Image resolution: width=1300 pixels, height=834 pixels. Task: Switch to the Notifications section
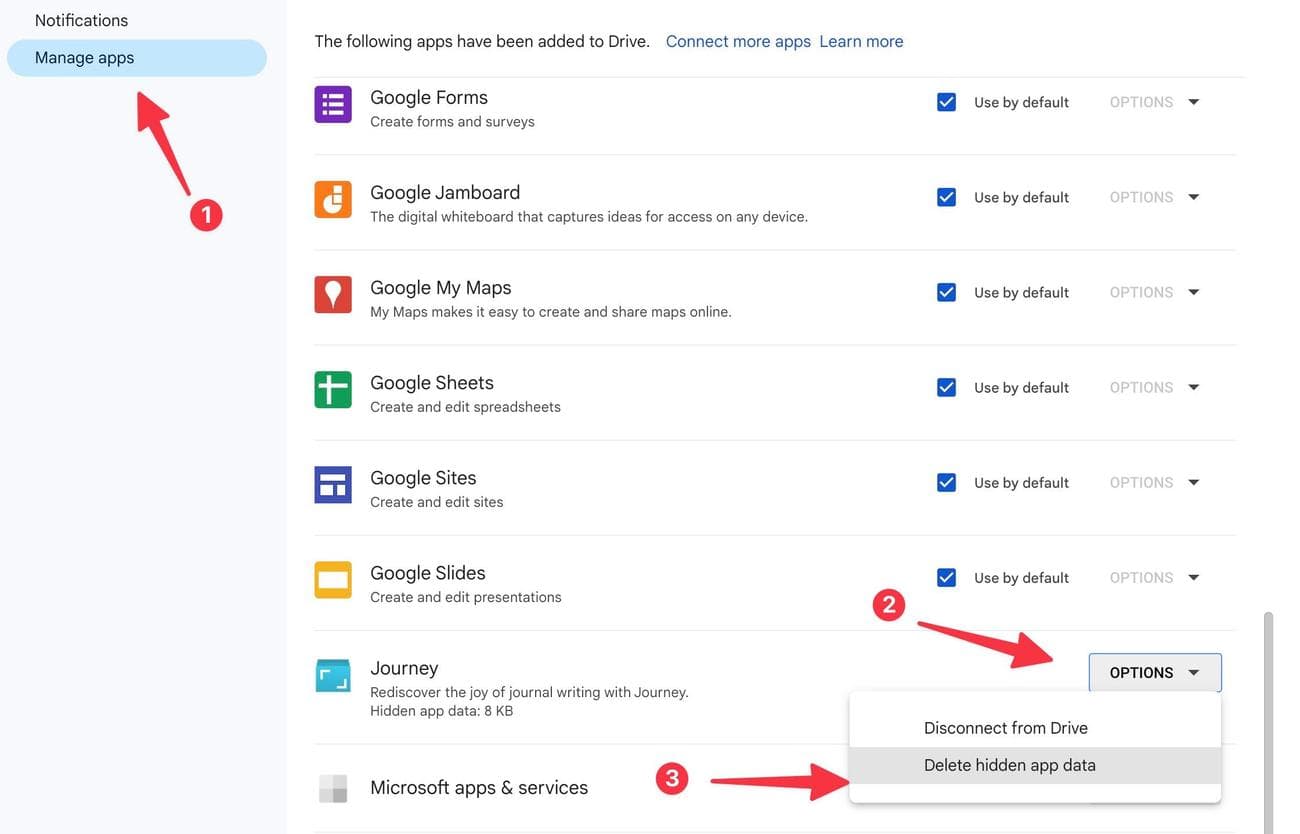(81, 19)
